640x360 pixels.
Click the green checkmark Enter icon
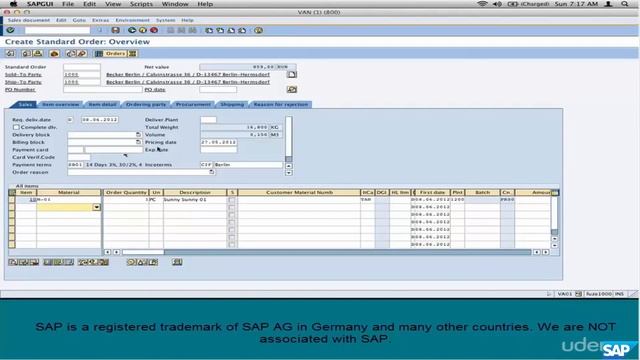(10, 30)
